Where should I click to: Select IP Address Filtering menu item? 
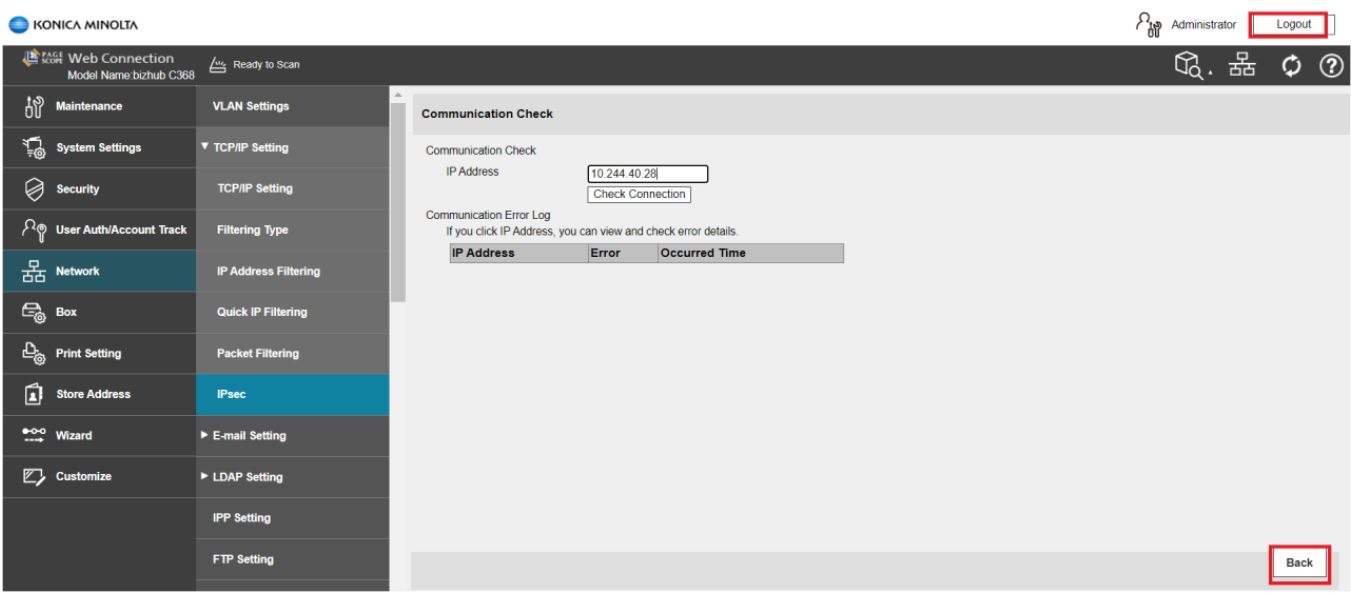[268, 271]
